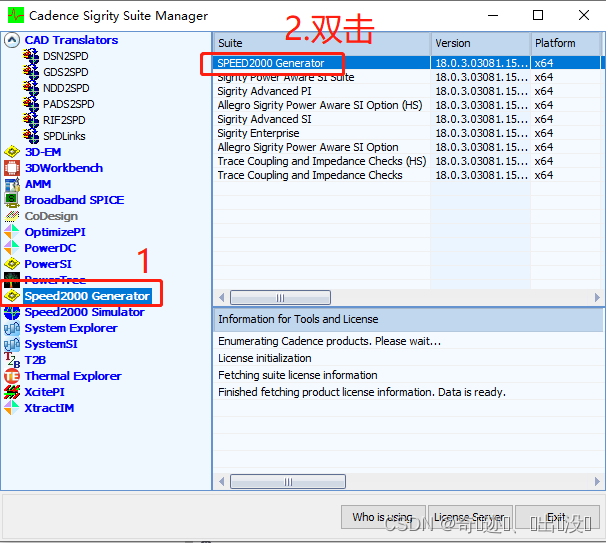Click the Speed2000 Generator icon
The image size is (606, 543).
(x=12, y=296)
